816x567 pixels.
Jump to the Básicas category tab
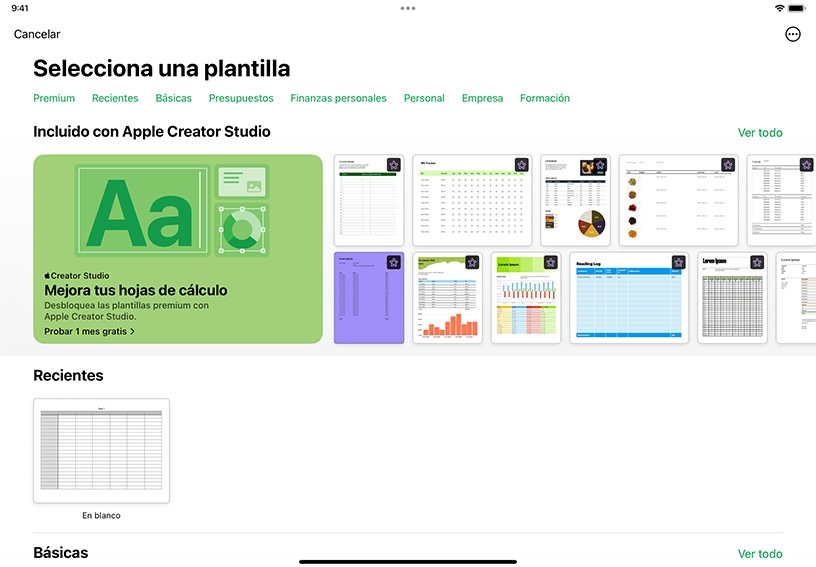pos(173,98)
